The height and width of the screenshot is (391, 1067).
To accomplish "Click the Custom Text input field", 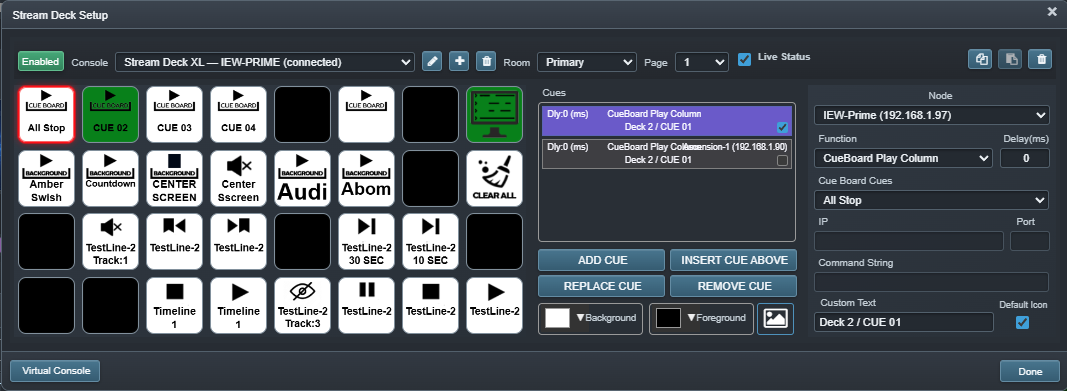I will [904, 322].
